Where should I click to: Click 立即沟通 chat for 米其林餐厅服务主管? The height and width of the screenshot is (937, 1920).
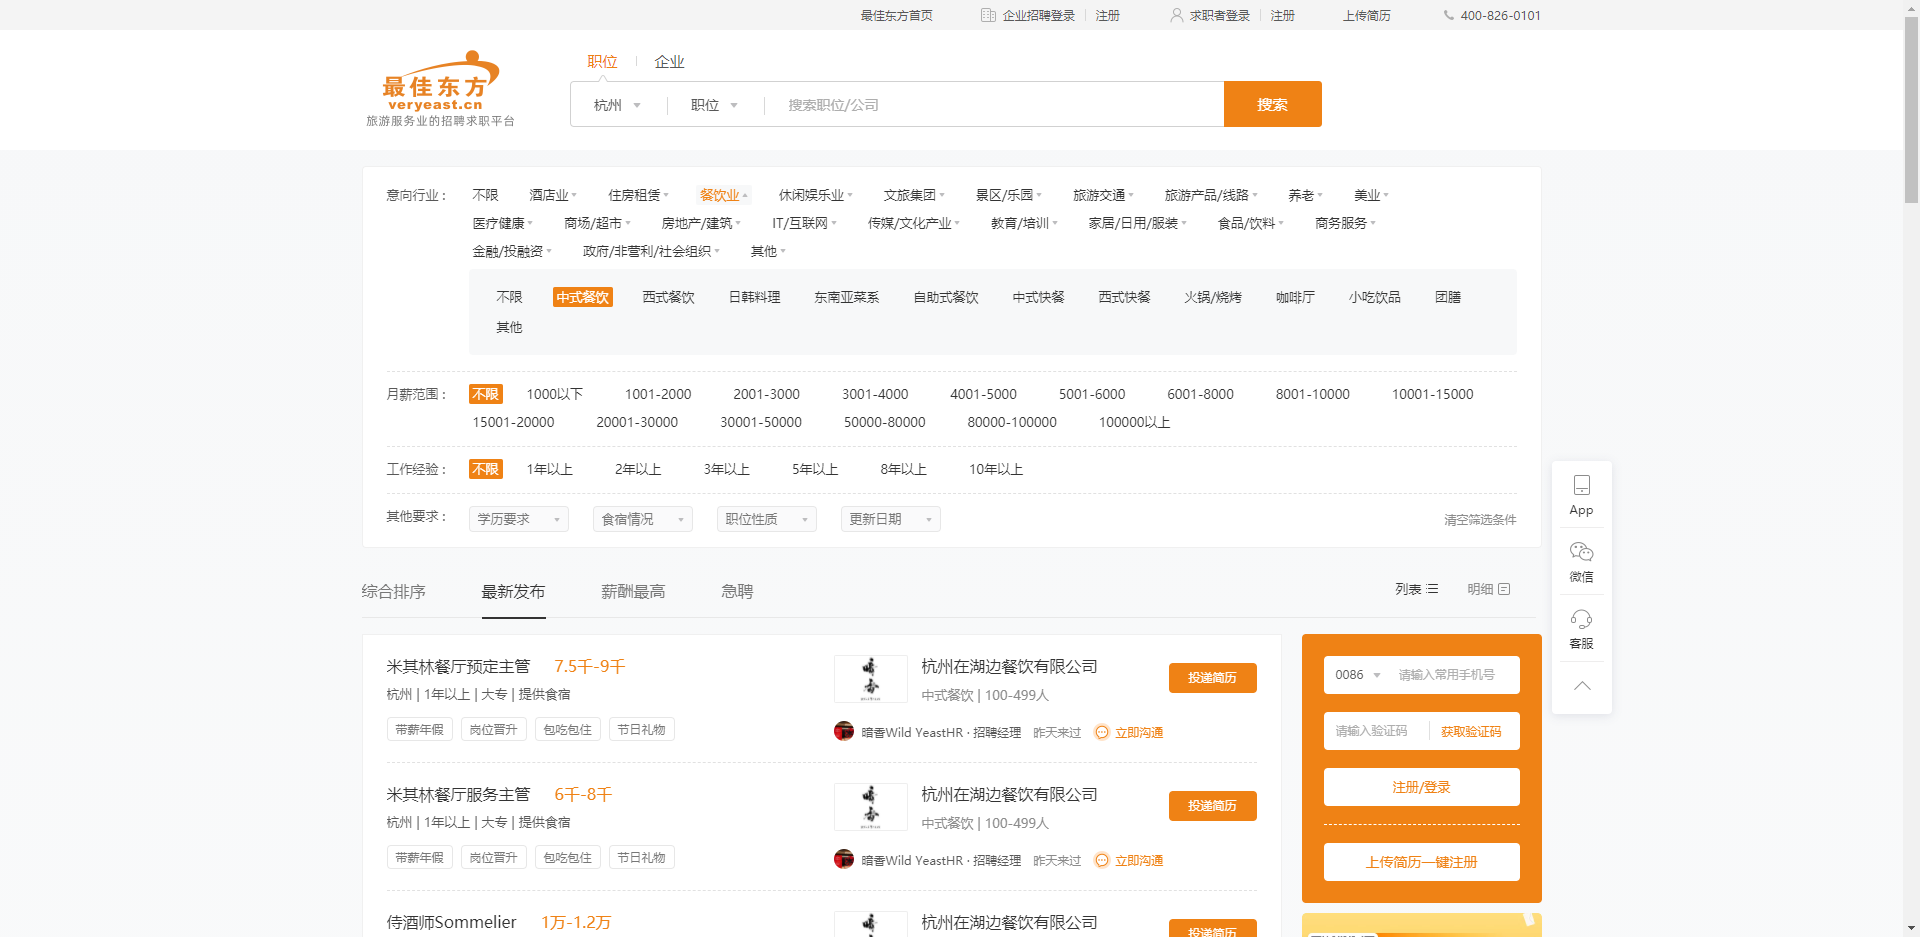tap(1129, 861)
